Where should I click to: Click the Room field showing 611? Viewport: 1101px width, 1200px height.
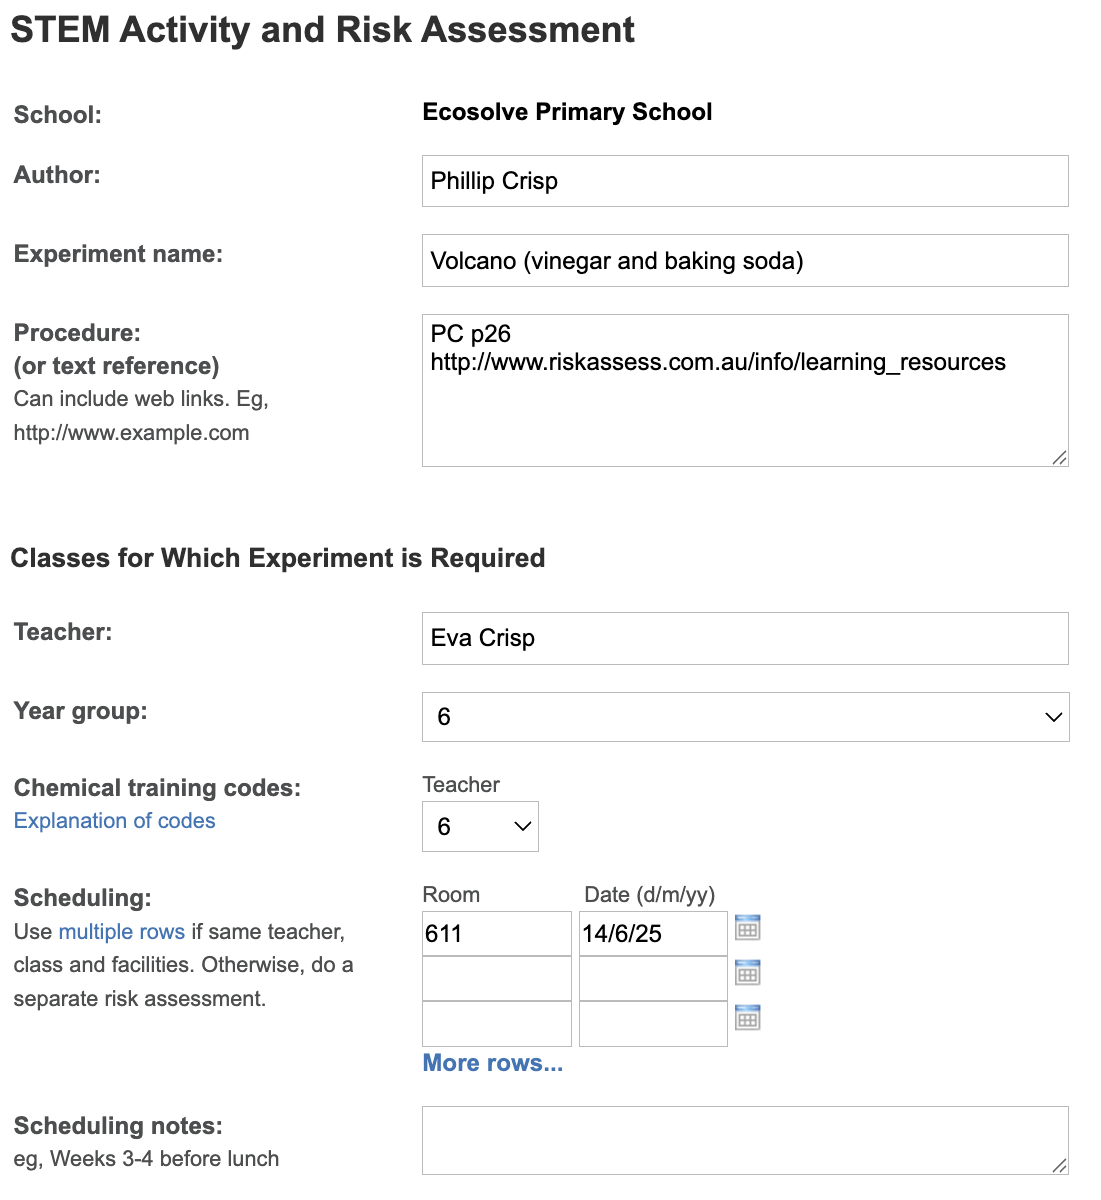click(x=496, y=933)
